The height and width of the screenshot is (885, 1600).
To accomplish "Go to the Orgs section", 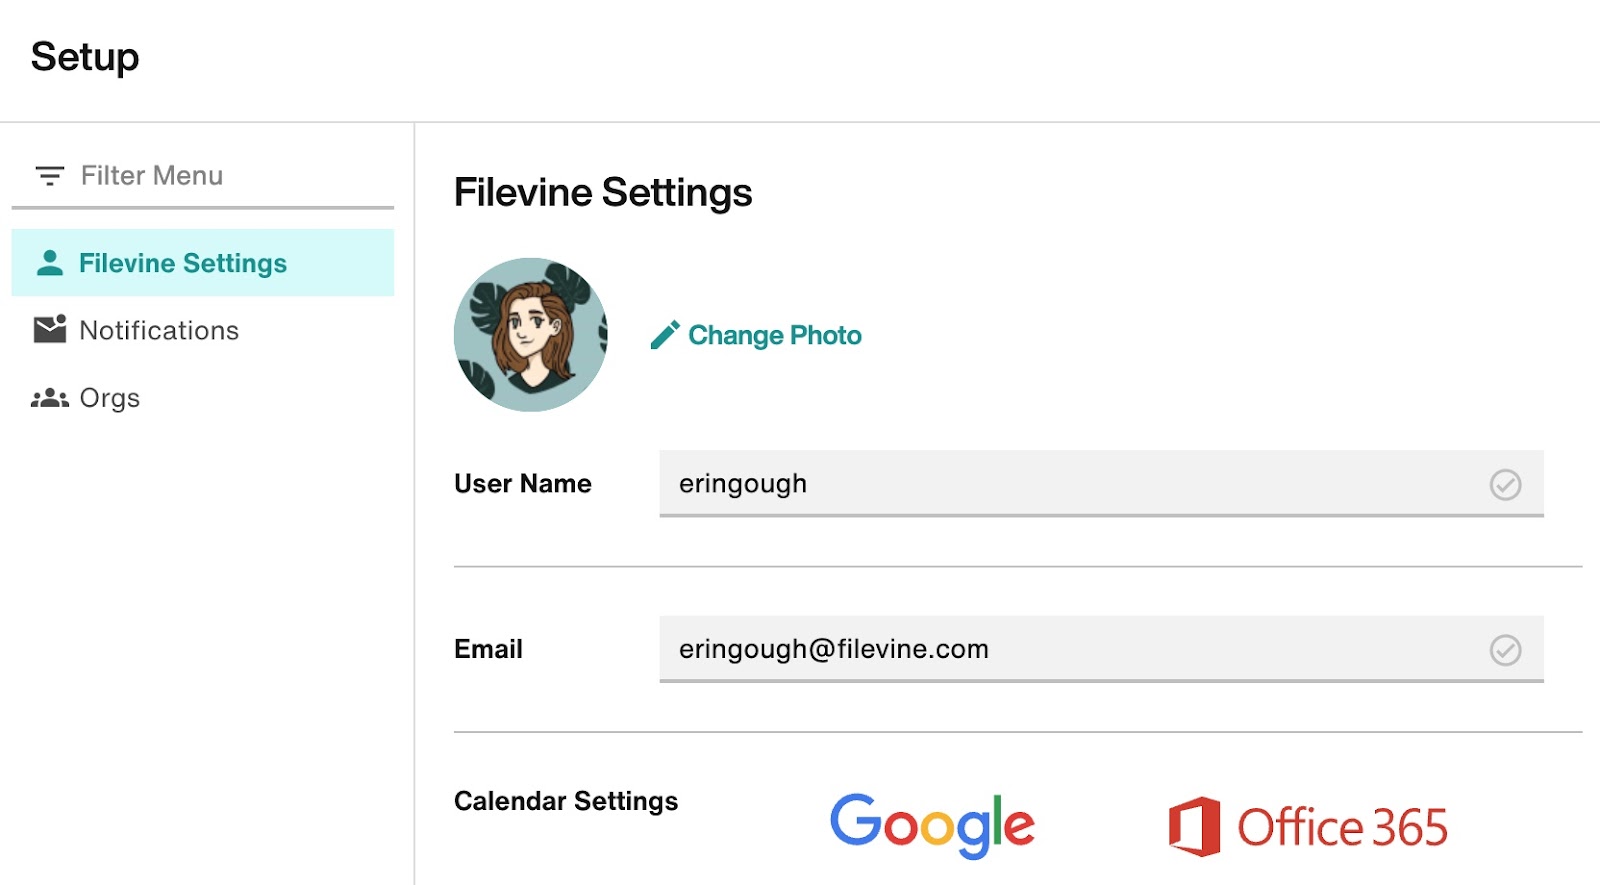I will (203, 398).
